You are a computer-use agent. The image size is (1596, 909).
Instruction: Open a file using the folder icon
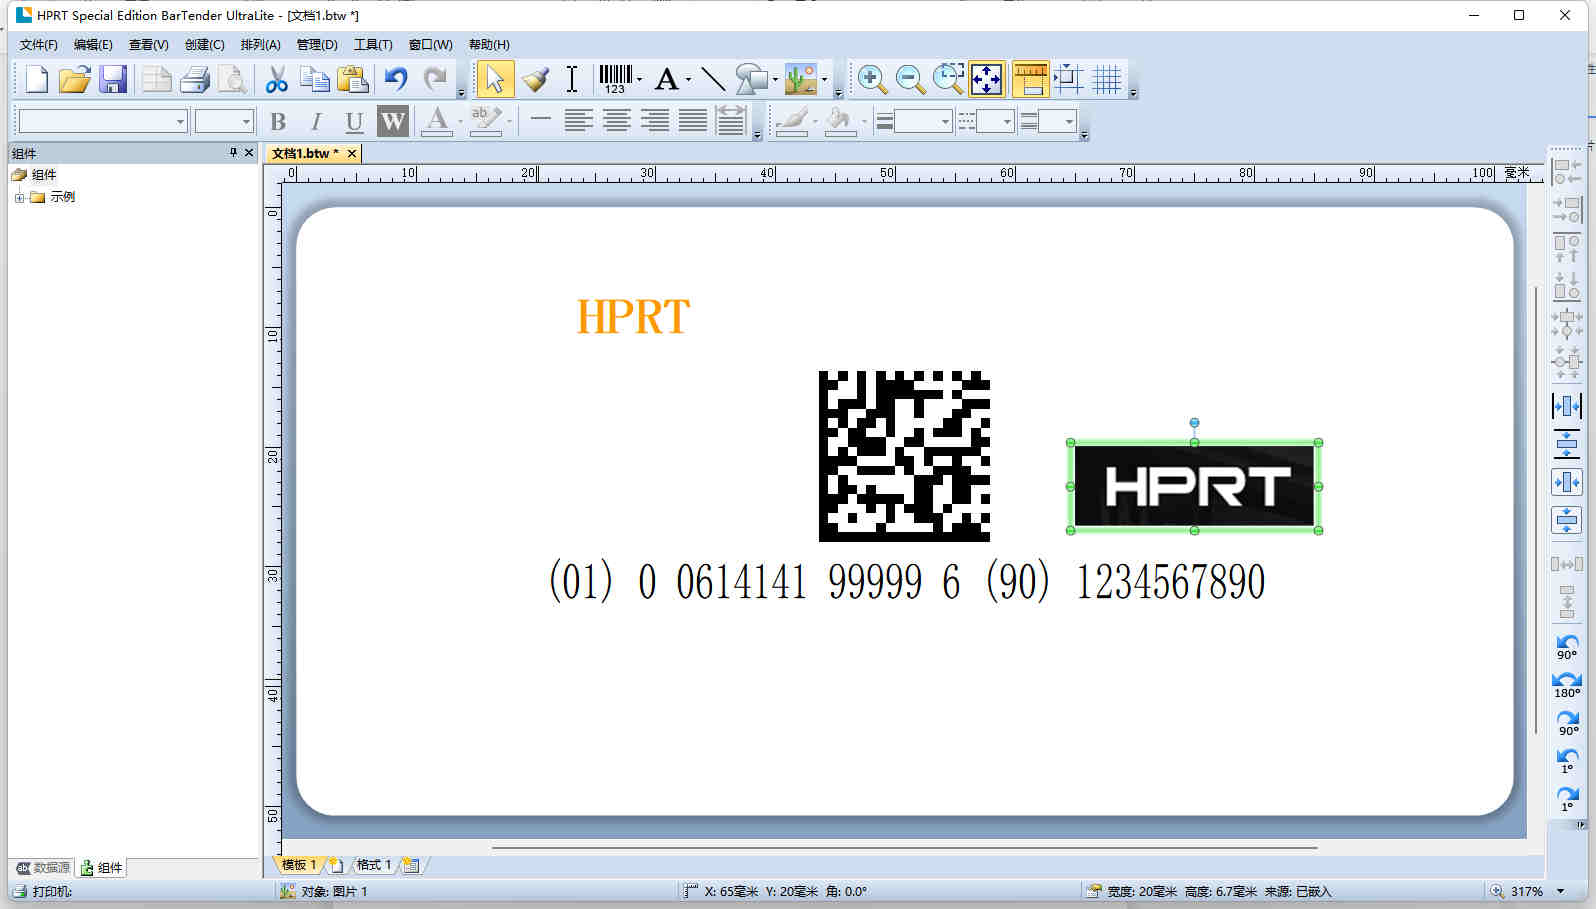(x=74, y=79)
